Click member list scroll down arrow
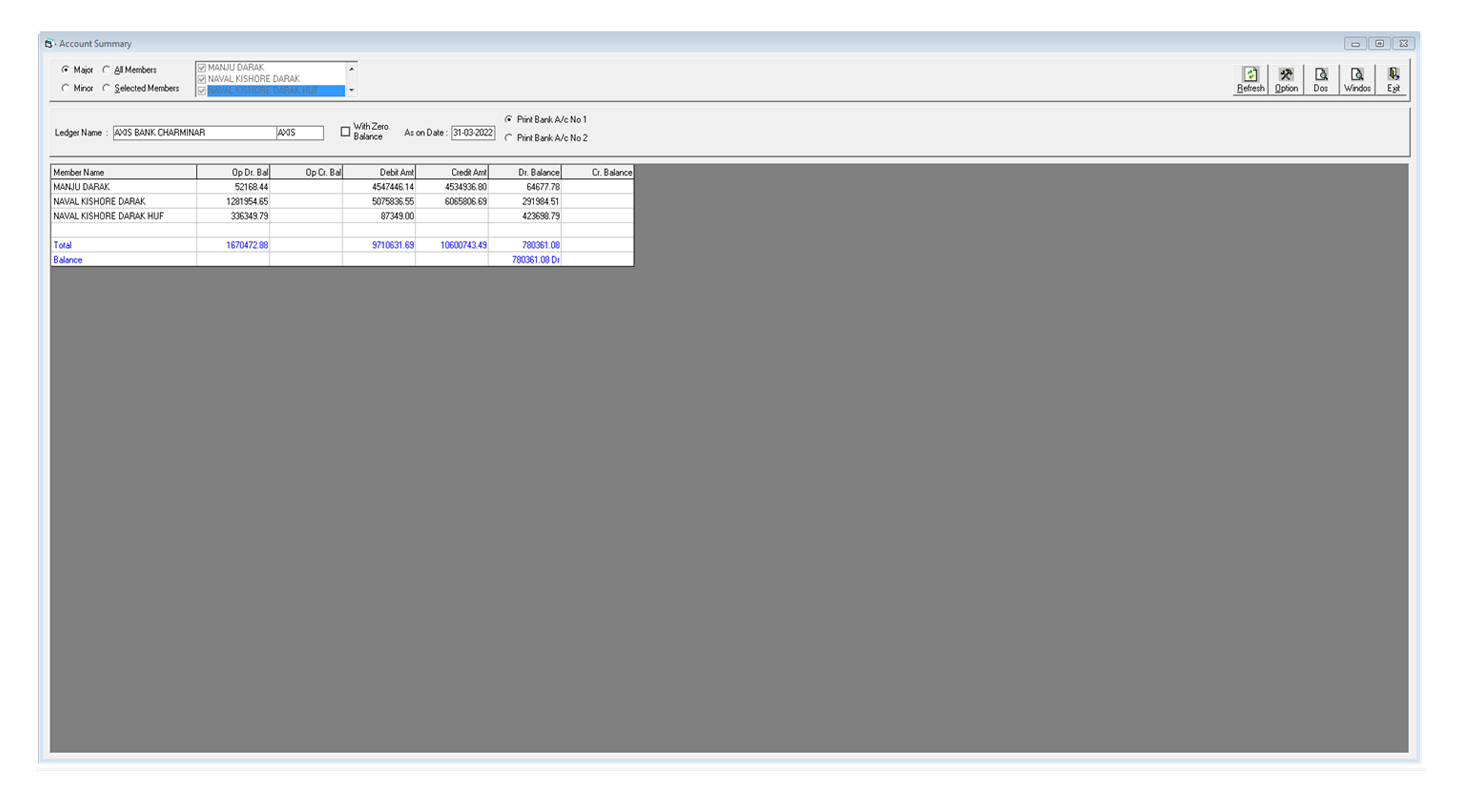1457x787 pixels. click(351, 90)
